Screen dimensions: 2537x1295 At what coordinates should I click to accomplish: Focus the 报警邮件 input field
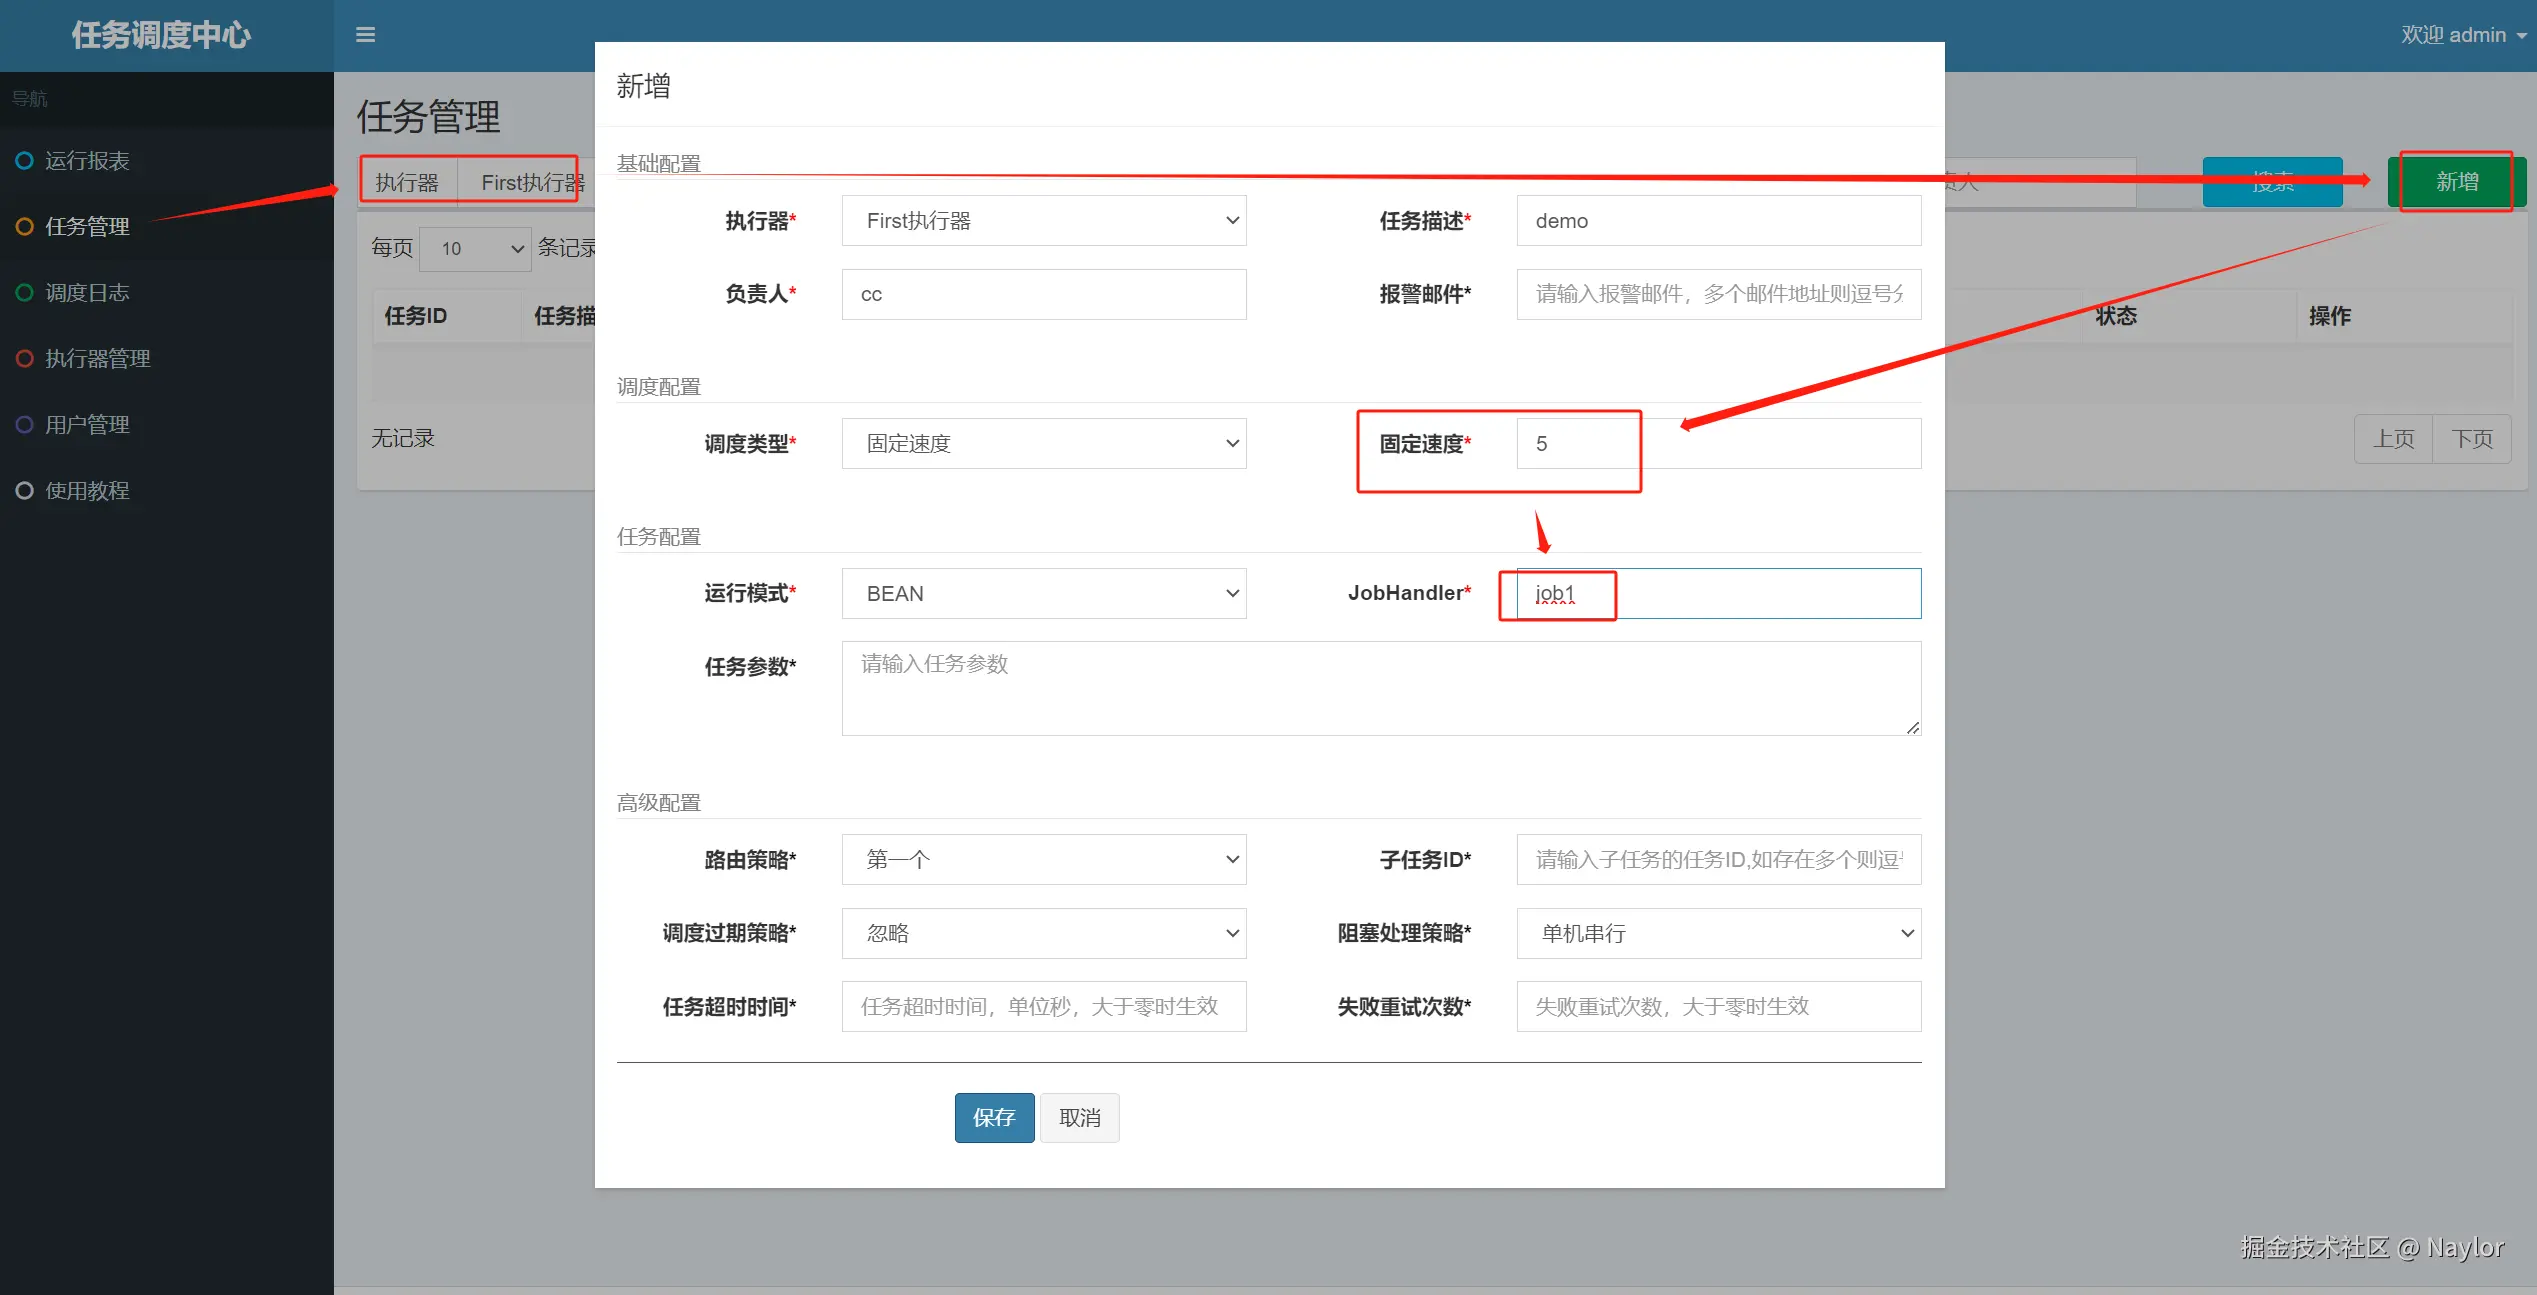click(x=1718, y=294)
